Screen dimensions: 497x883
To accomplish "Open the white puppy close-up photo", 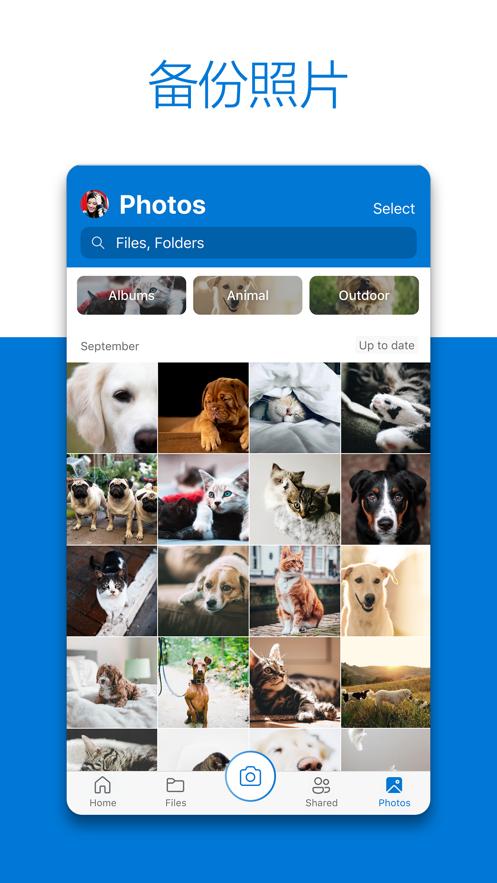I will 112,408.
